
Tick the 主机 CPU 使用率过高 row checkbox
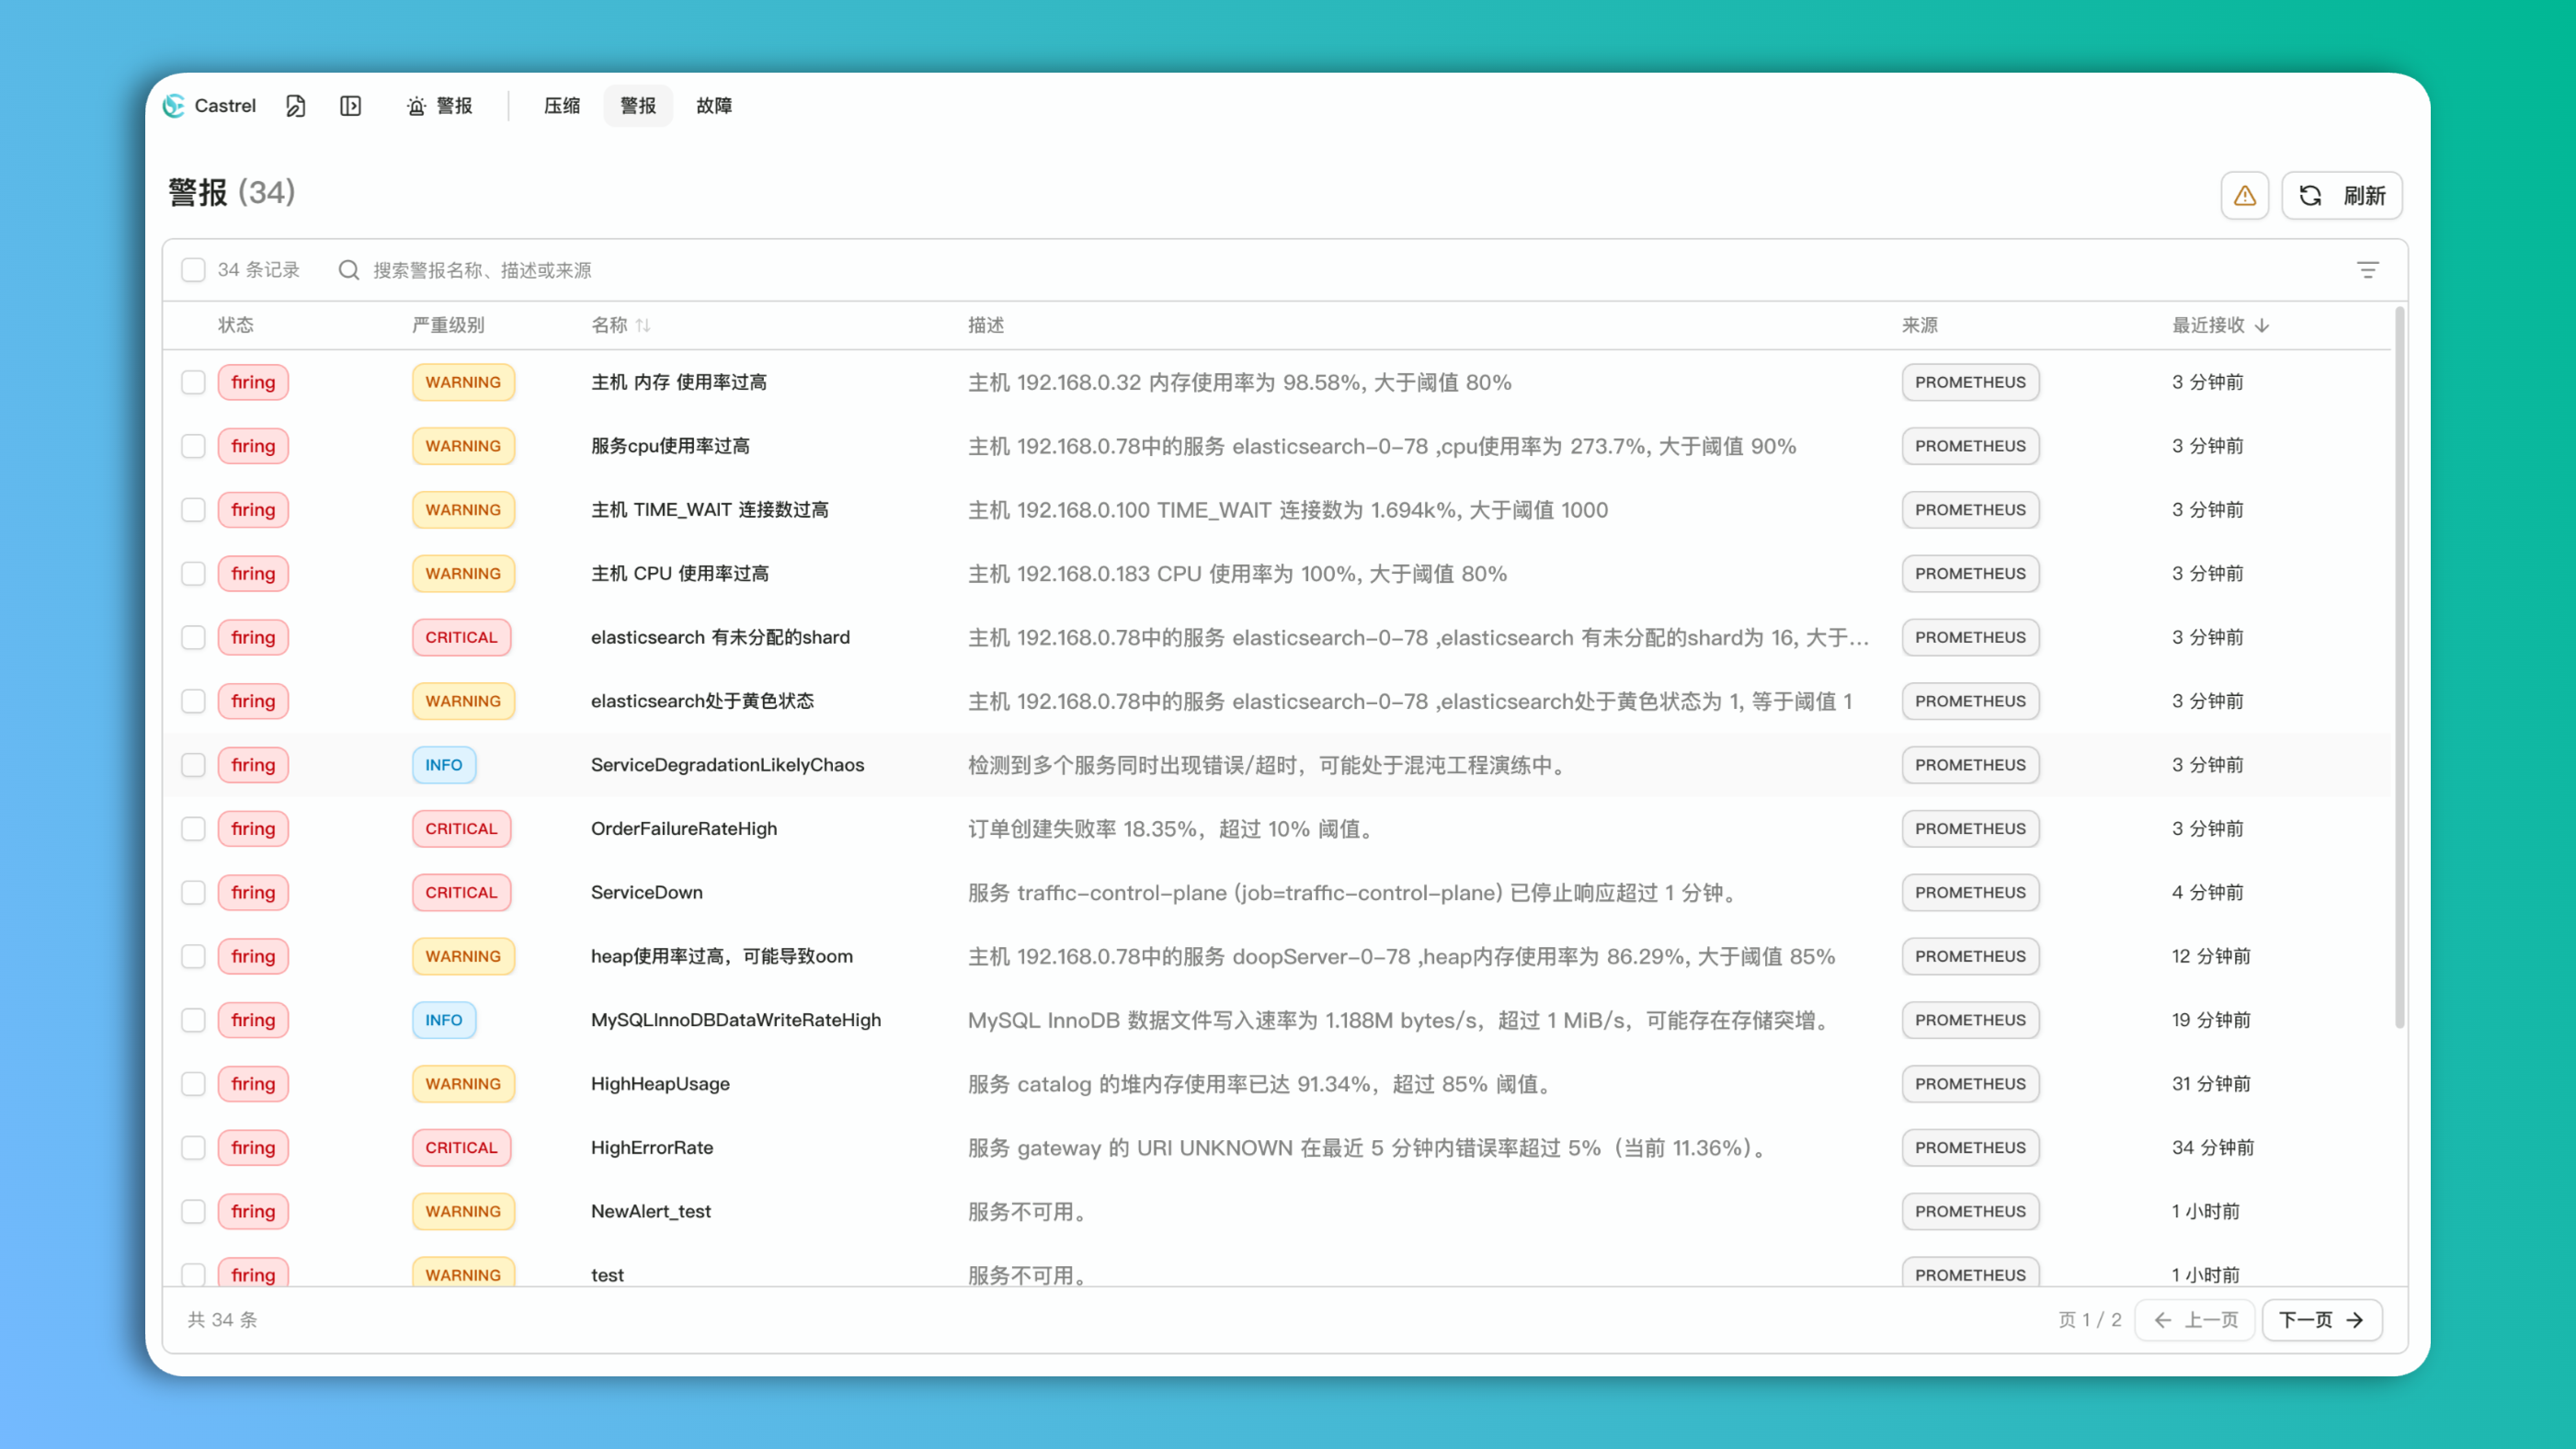[x=193, y=574]
